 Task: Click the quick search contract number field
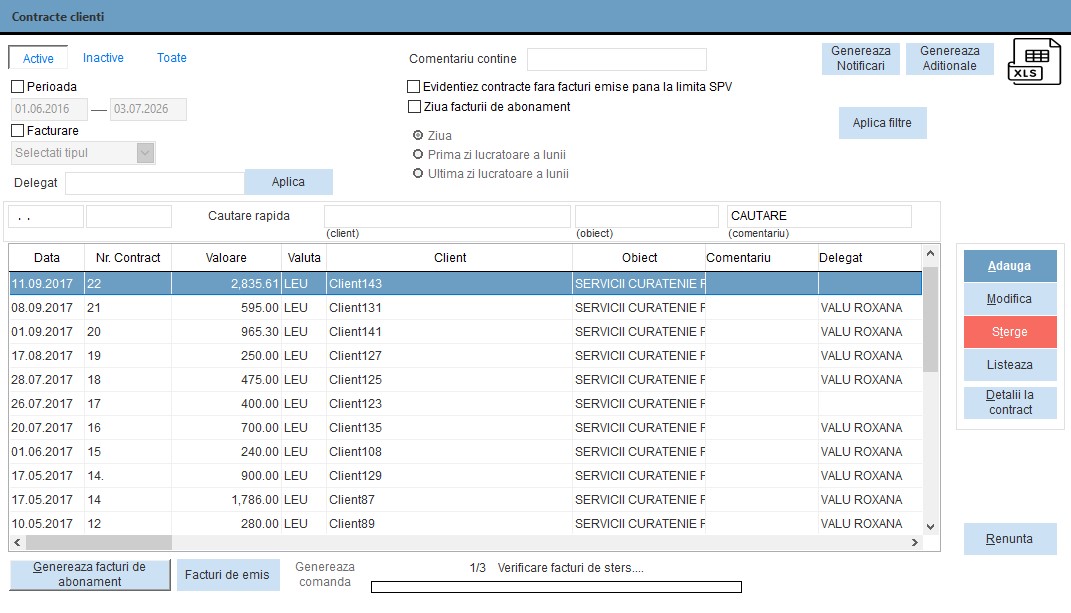pyautogui.click(x=129, y=217)
